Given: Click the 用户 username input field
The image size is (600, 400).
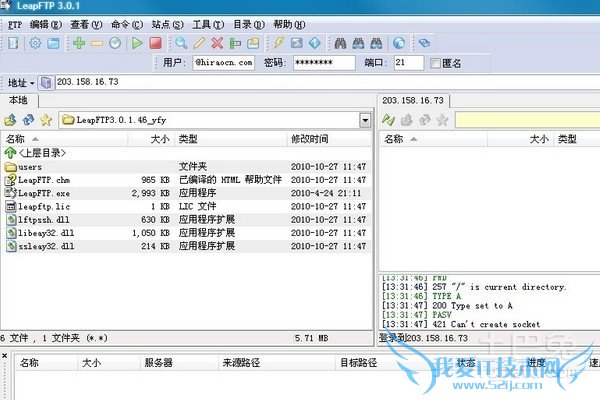Looking at the screenshot, I should click(x=223, y=63).
